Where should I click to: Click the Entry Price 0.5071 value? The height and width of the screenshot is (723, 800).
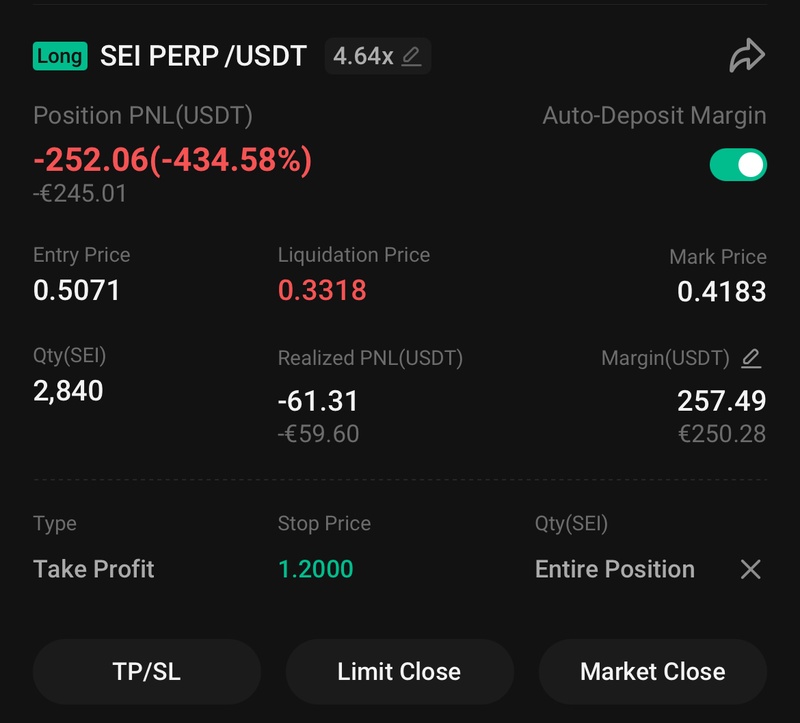click(x=77, y=291)
